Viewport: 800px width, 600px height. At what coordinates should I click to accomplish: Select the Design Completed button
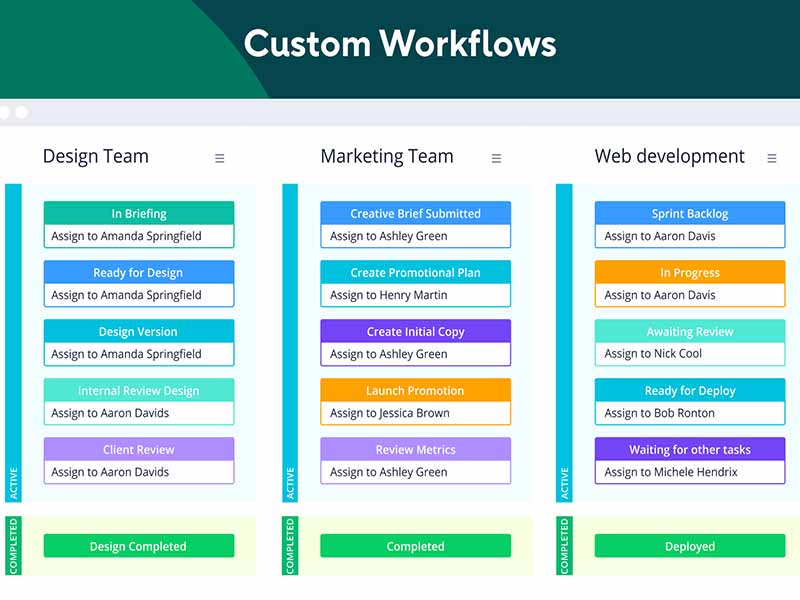pyautogui.click(x=139, y=546)
